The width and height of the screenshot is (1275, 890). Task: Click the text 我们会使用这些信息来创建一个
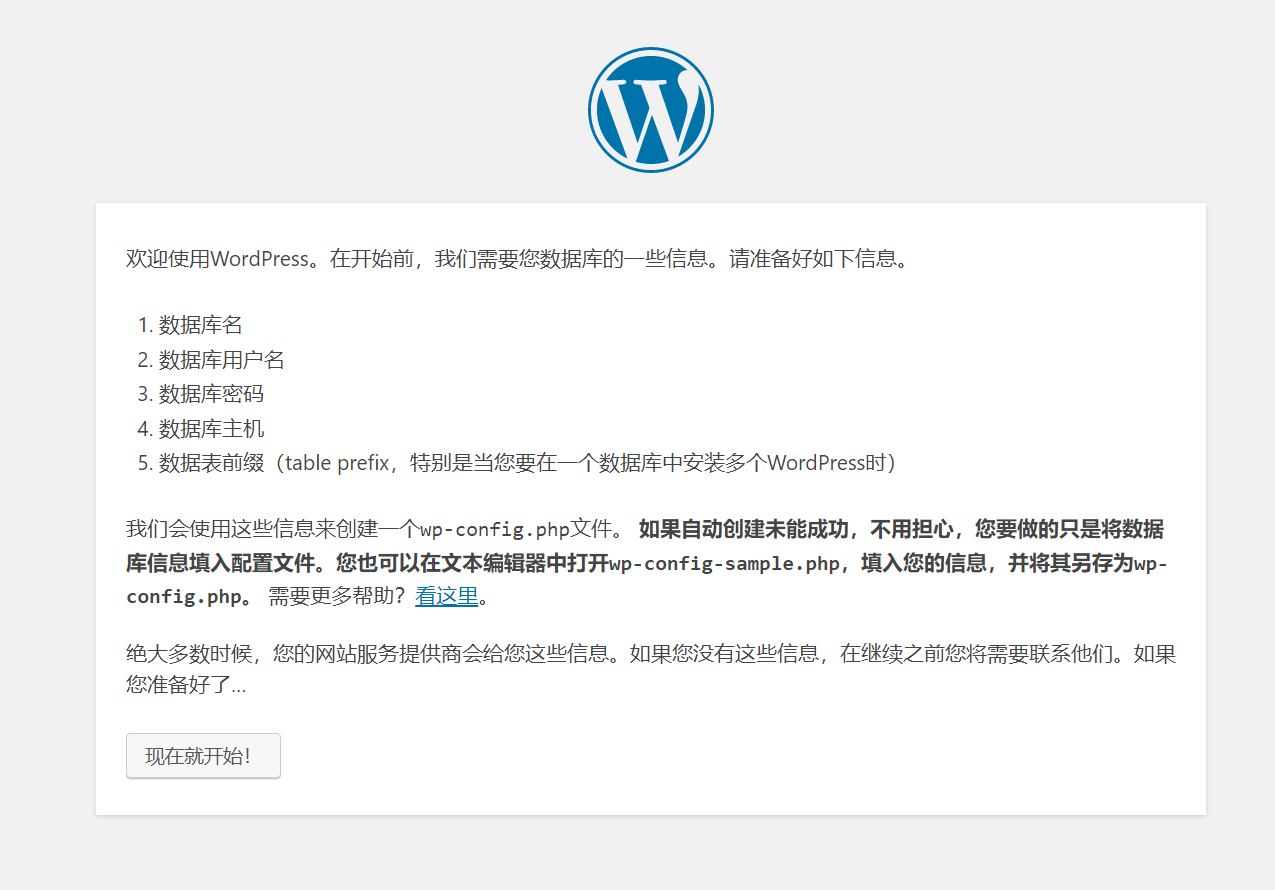273,530
